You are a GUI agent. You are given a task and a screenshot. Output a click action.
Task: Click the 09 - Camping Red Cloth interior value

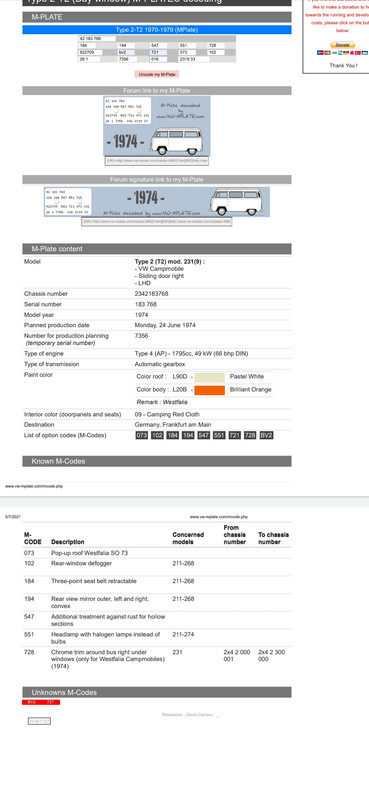(167, 415)
